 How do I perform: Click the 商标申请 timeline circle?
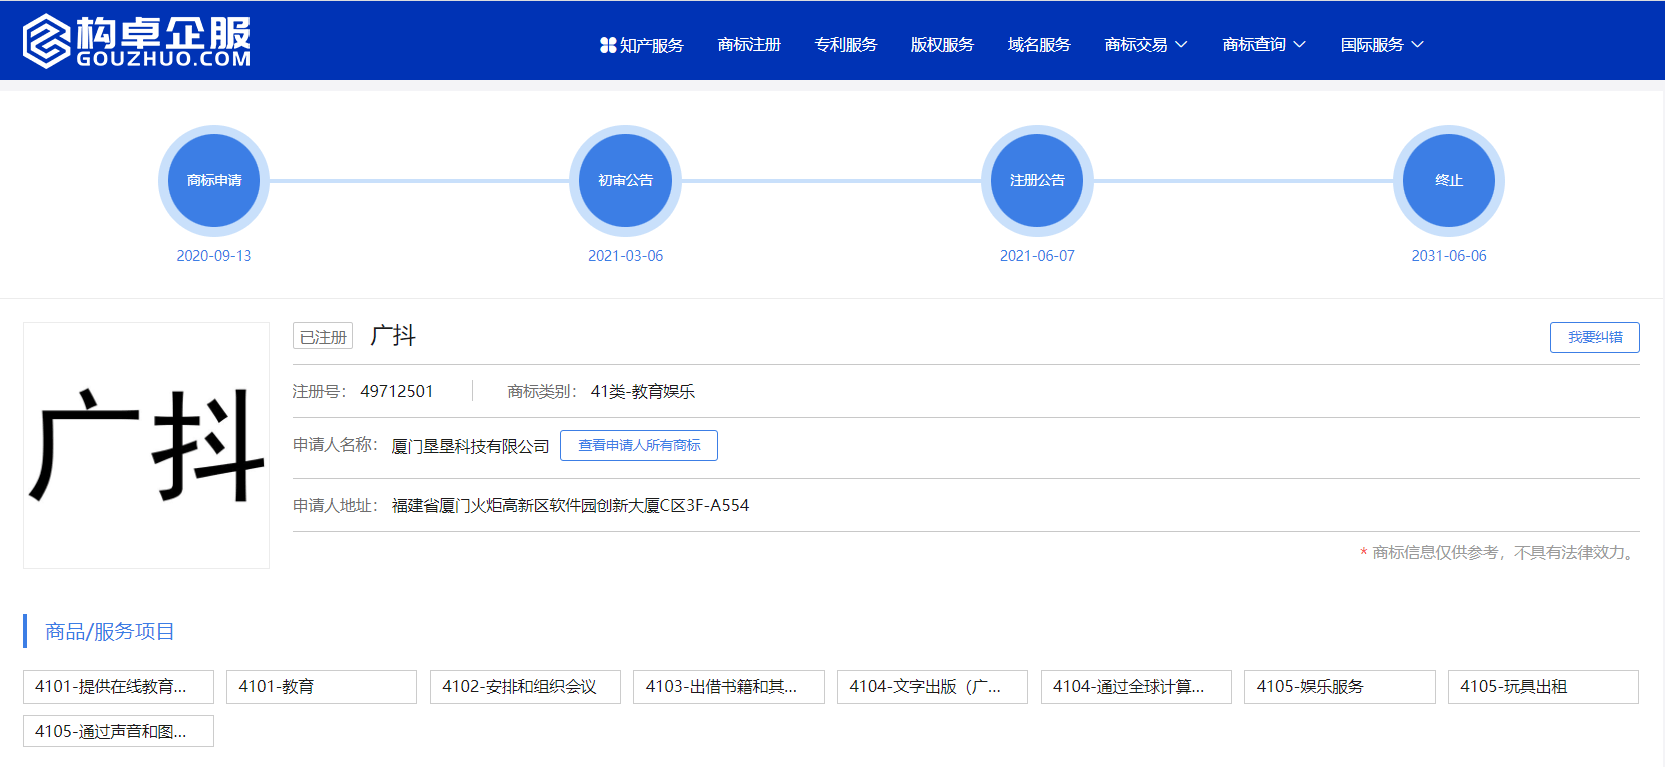click(214, 180)
